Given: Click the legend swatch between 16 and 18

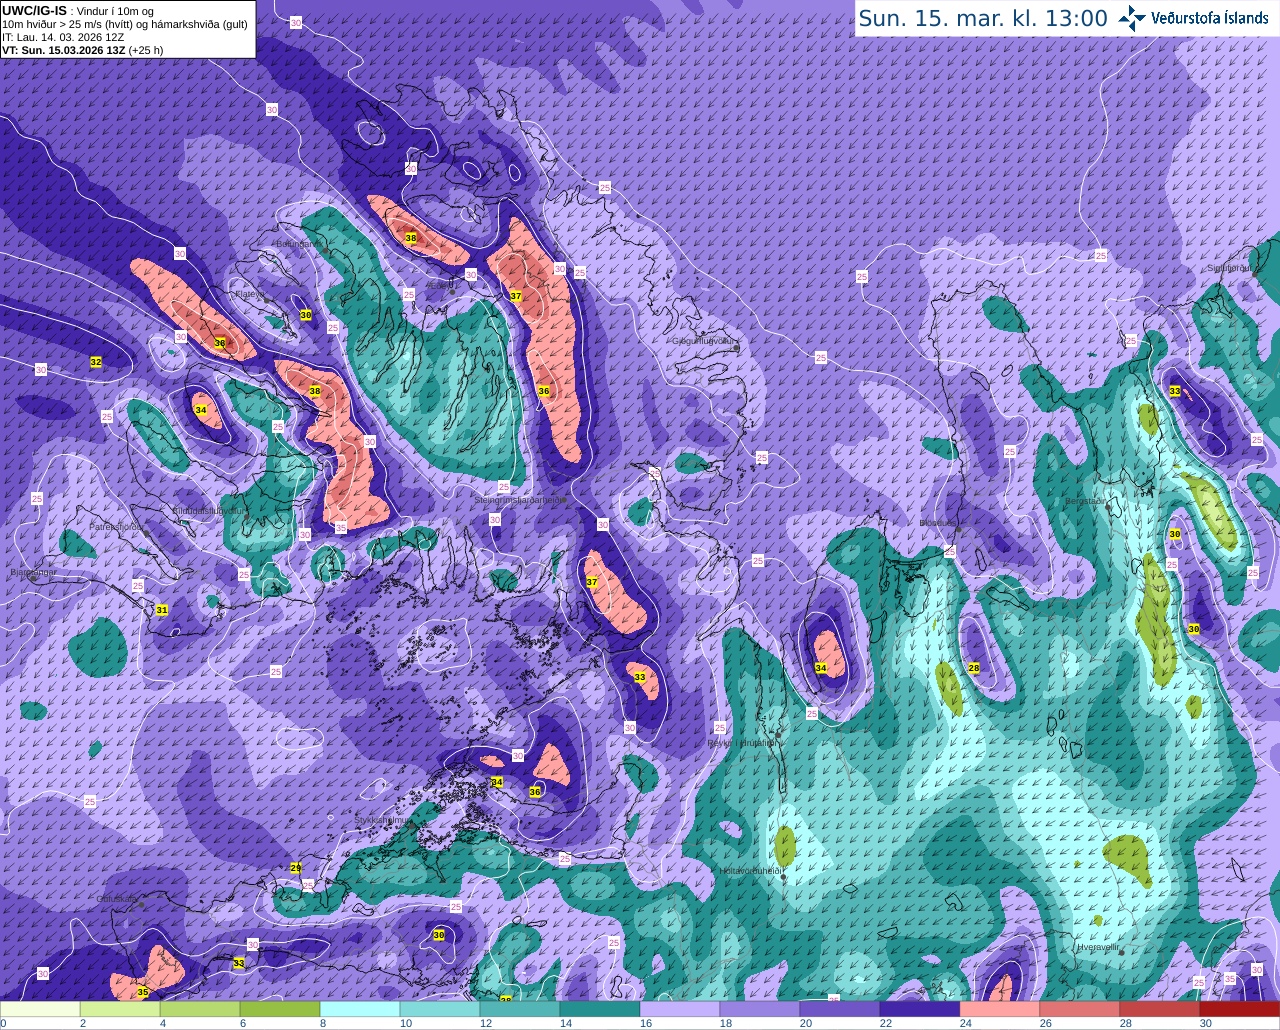Looking at the screenshot, I should pyautogui.click(x=680, y=1009).
